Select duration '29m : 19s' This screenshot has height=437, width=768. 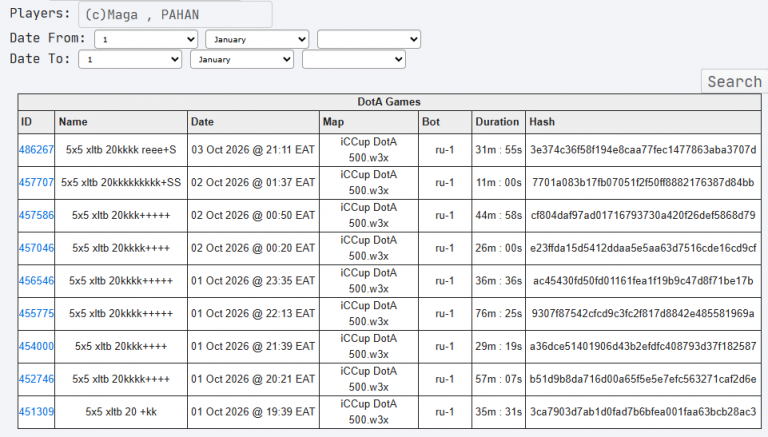pyautogui.click(x=499, y=346)
